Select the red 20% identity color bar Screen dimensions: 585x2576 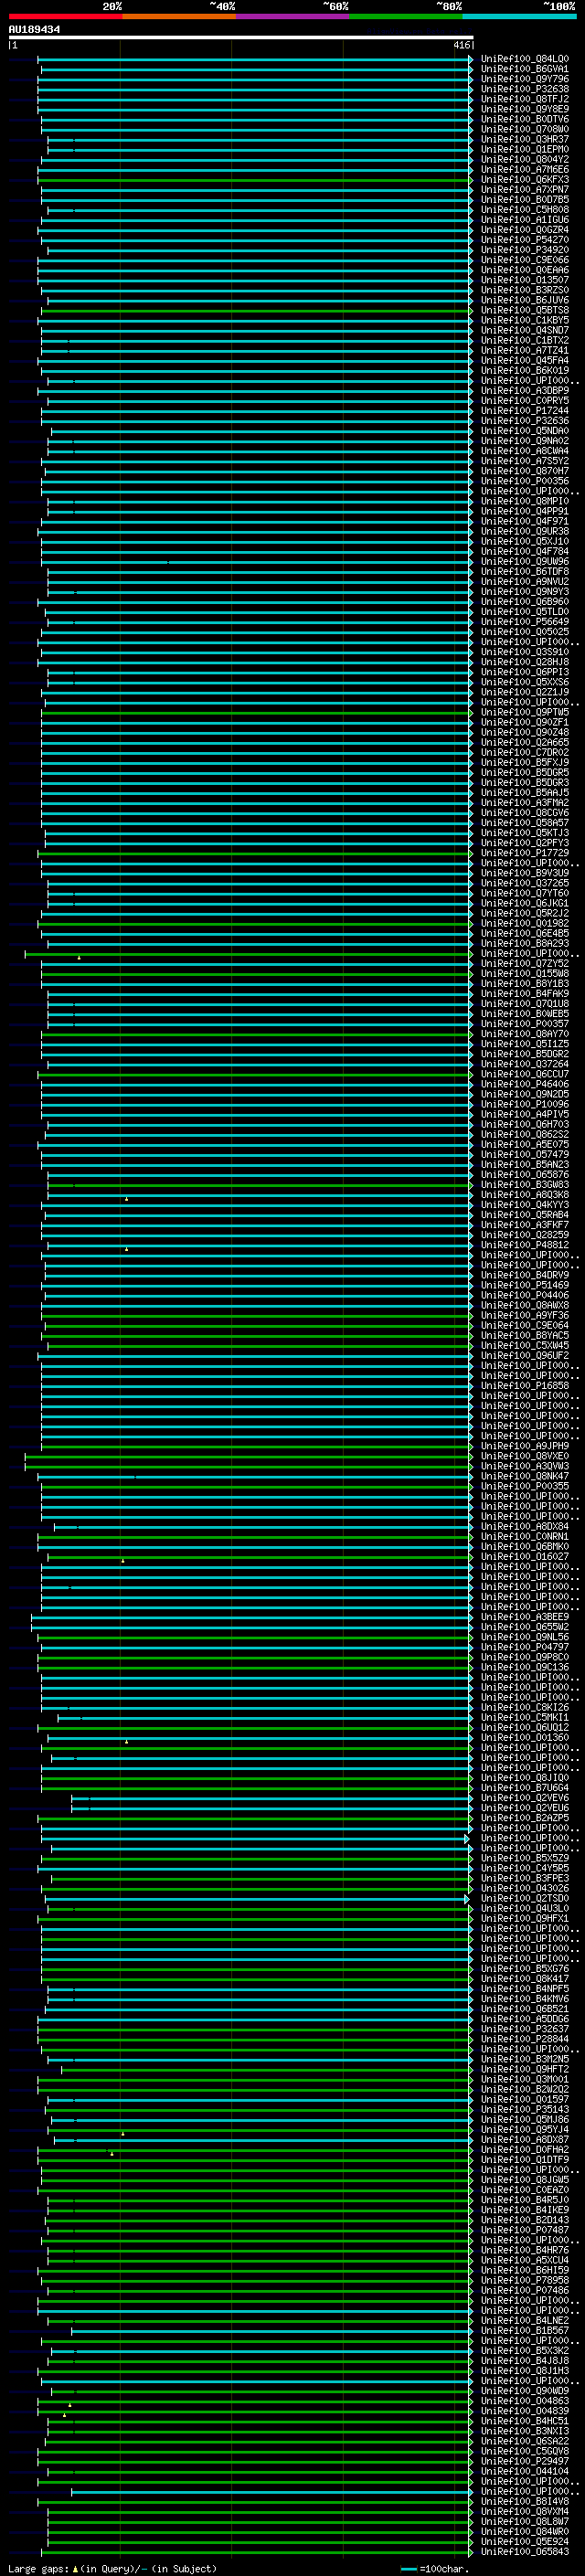pyautogui.click(x=65, y=16)
